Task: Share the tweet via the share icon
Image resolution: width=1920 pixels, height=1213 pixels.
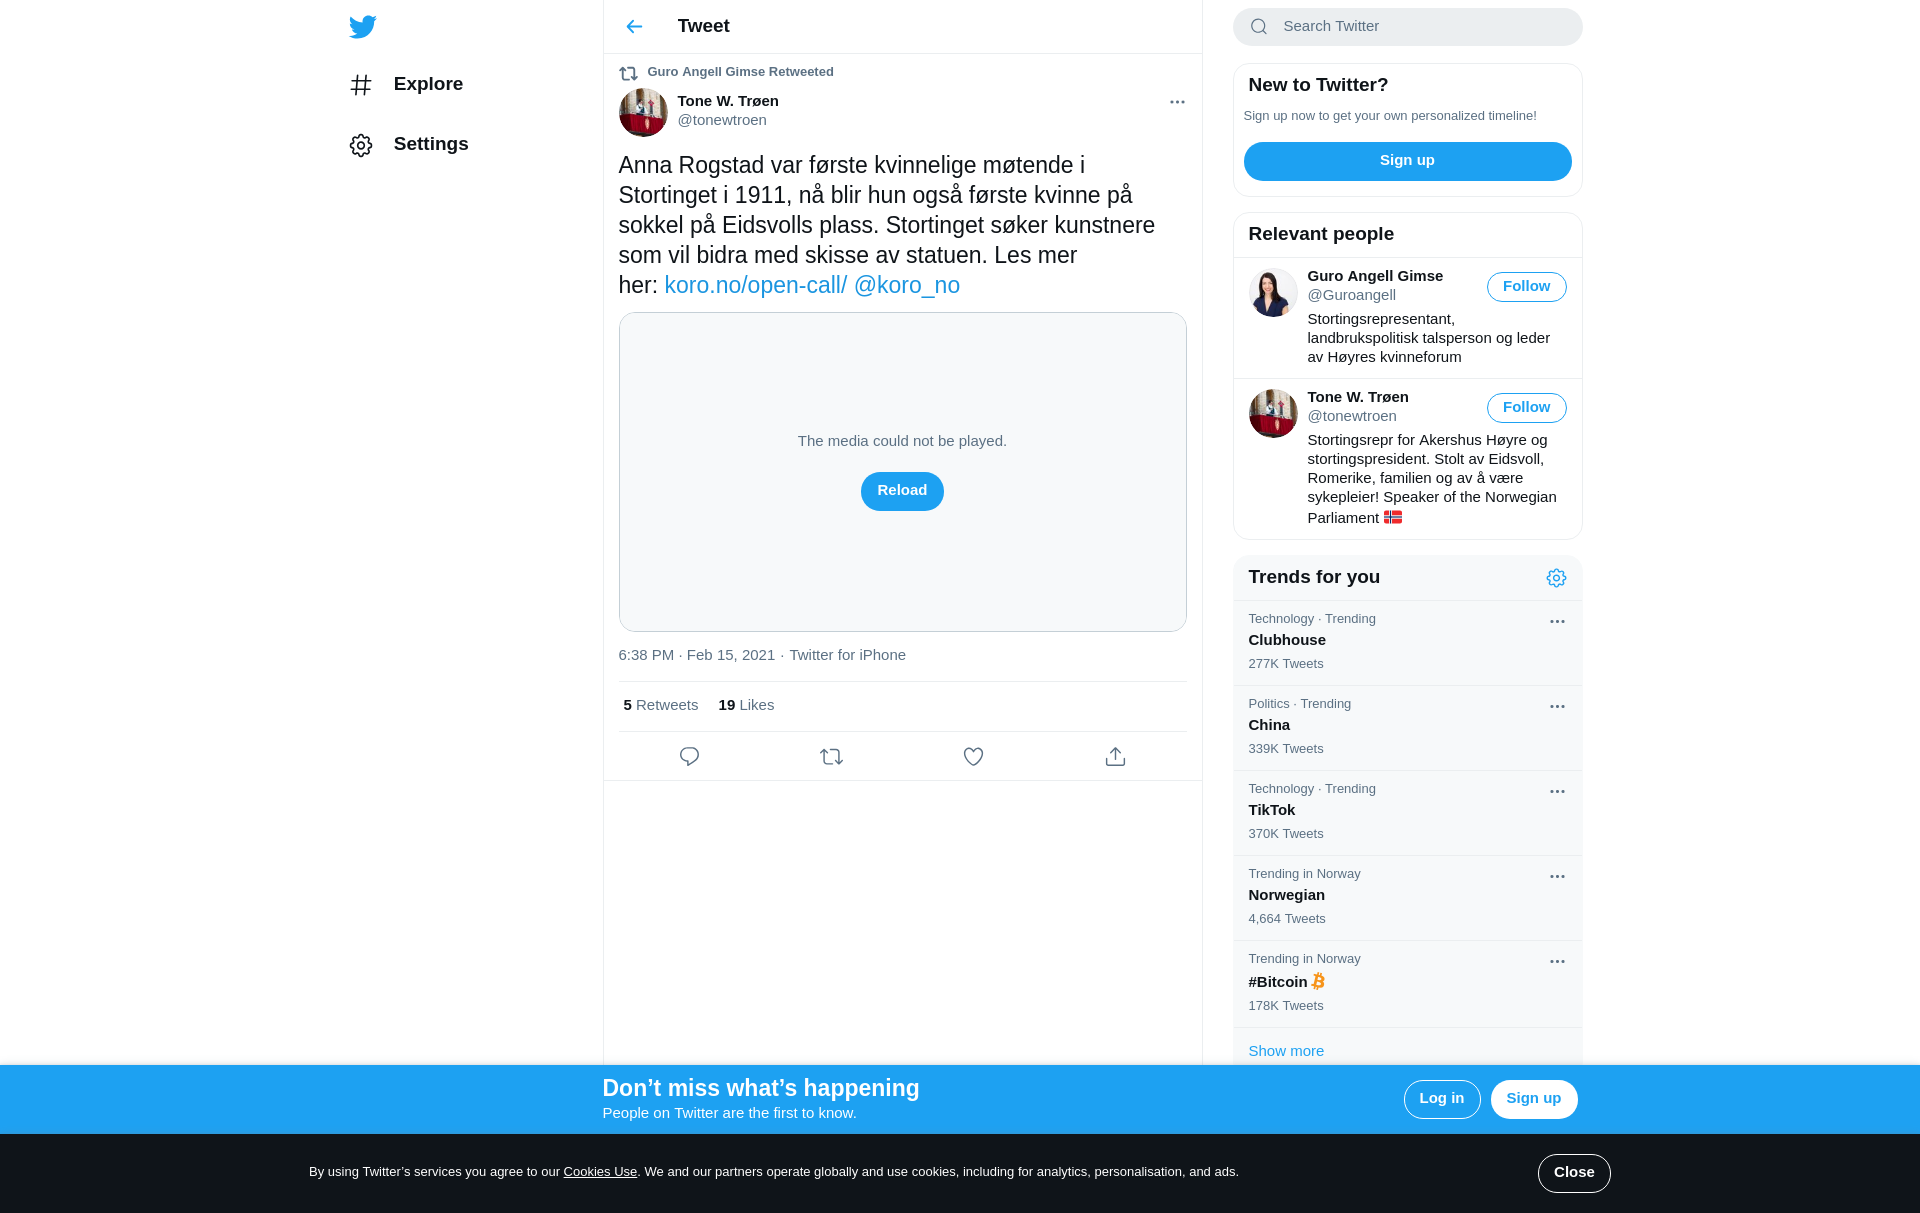Action: coord(1115,757)
